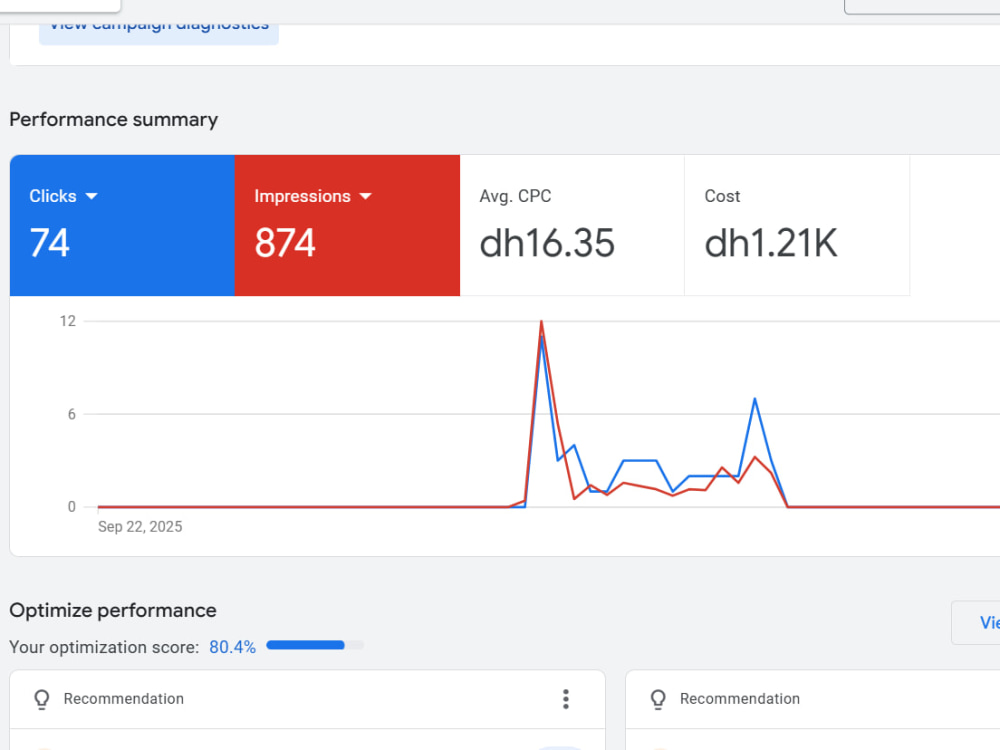Image resolution: width=1000 pixels, height=750 pixels.
Task: Click the second Recommendation card title text
Action: [740, 699]
